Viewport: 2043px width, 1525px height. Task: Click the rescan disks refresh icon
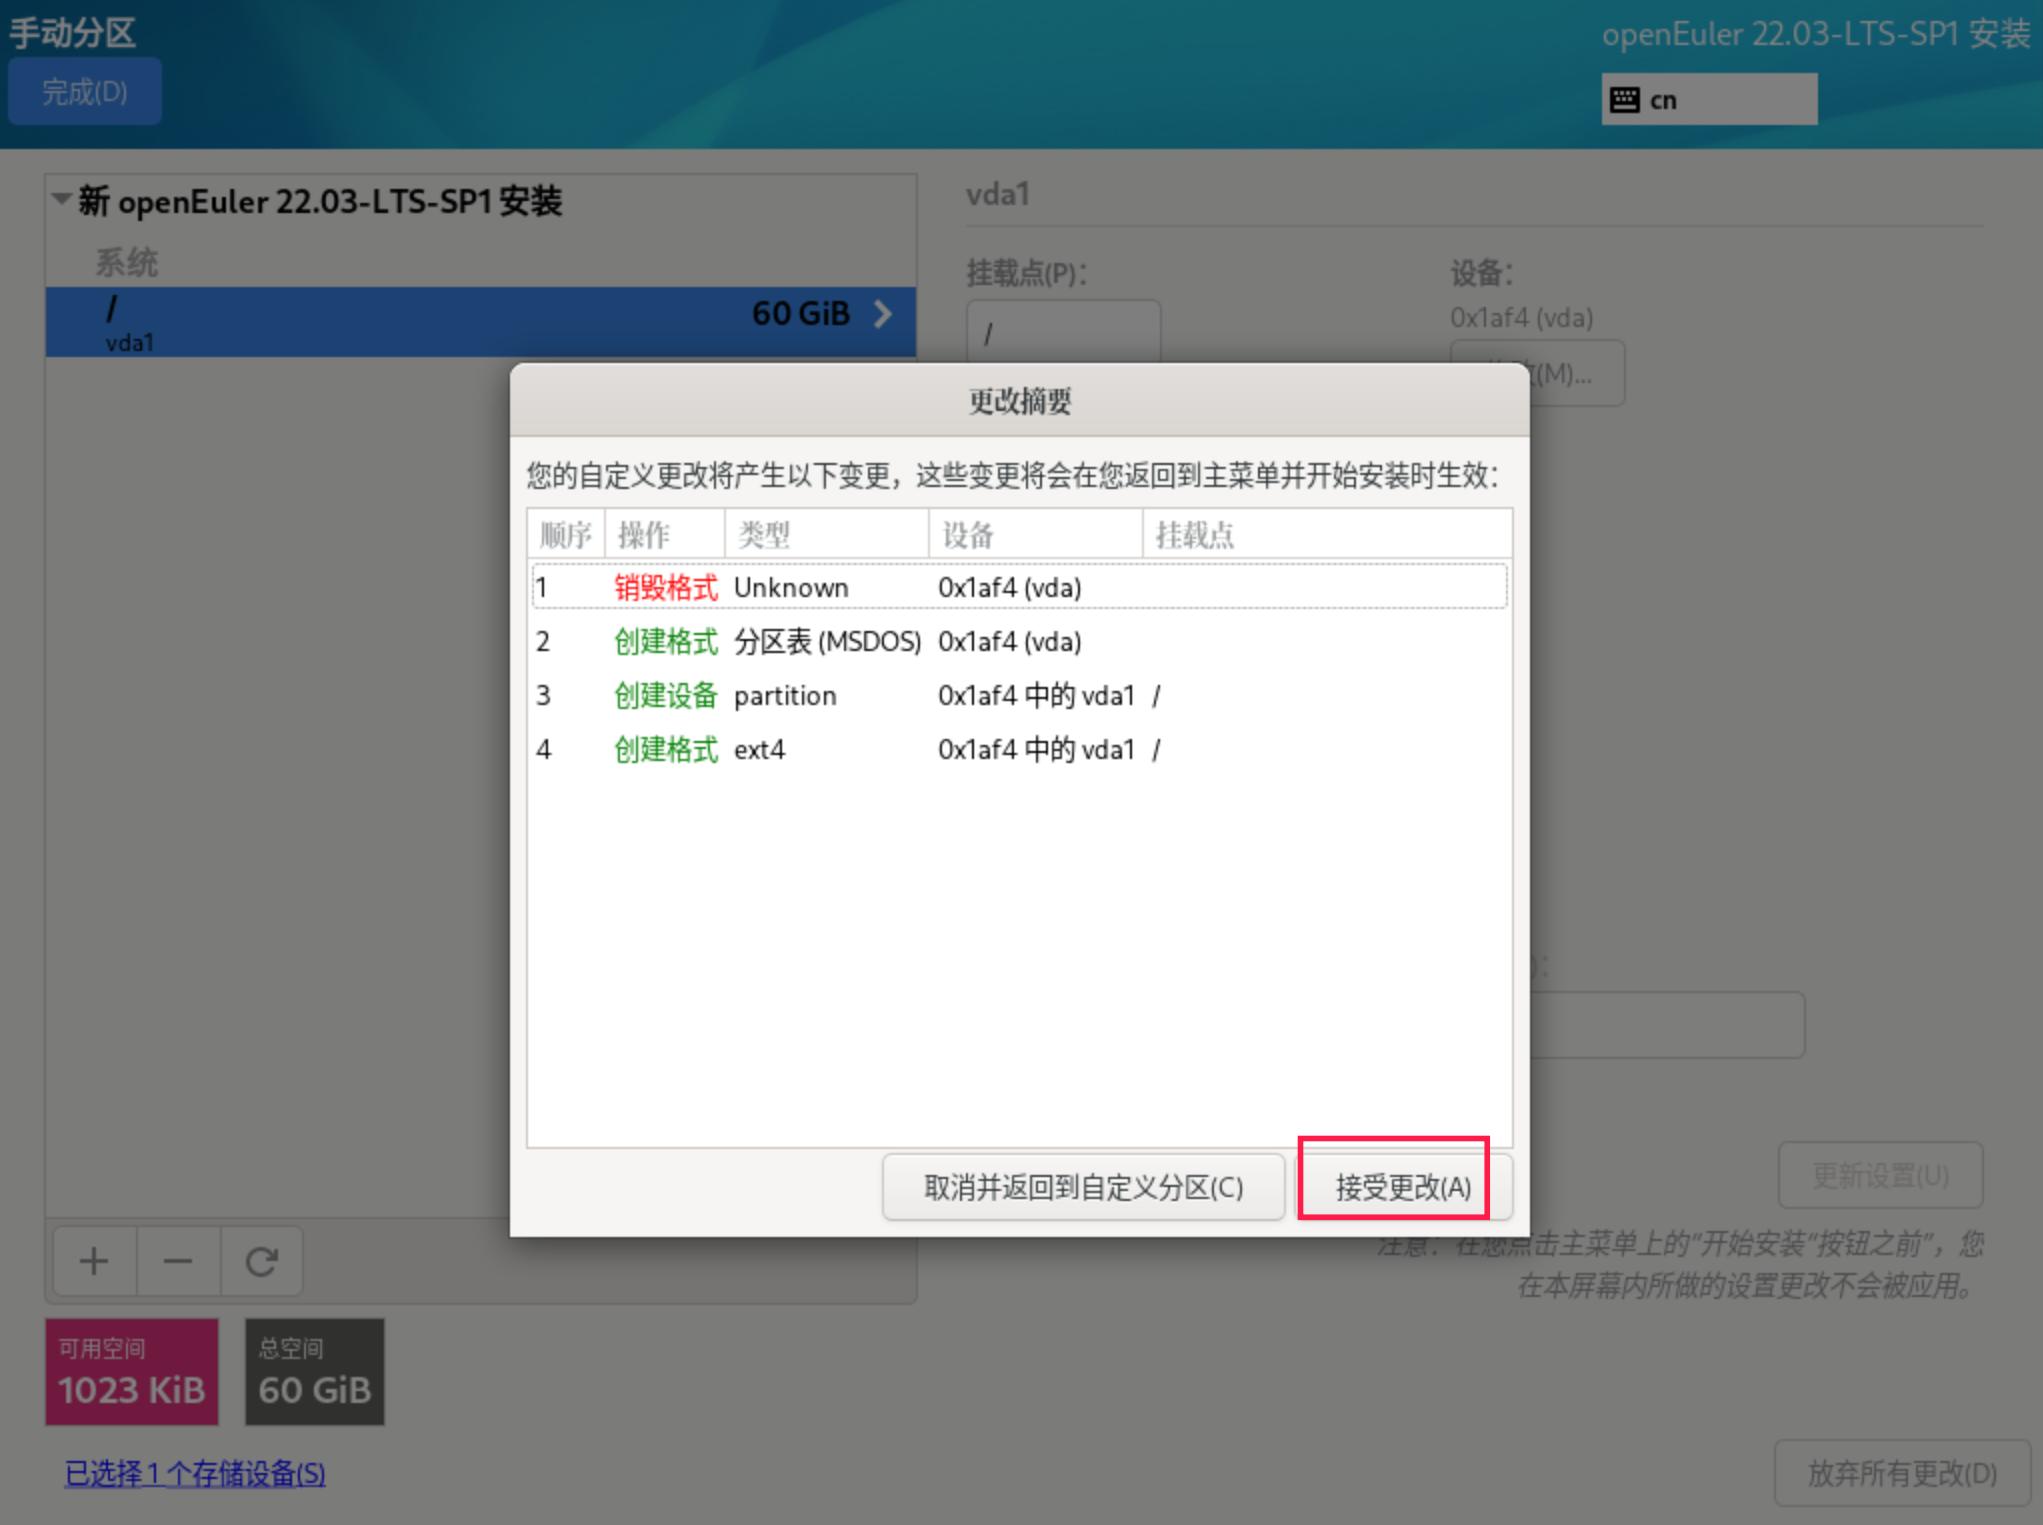tap(260, 1259)
